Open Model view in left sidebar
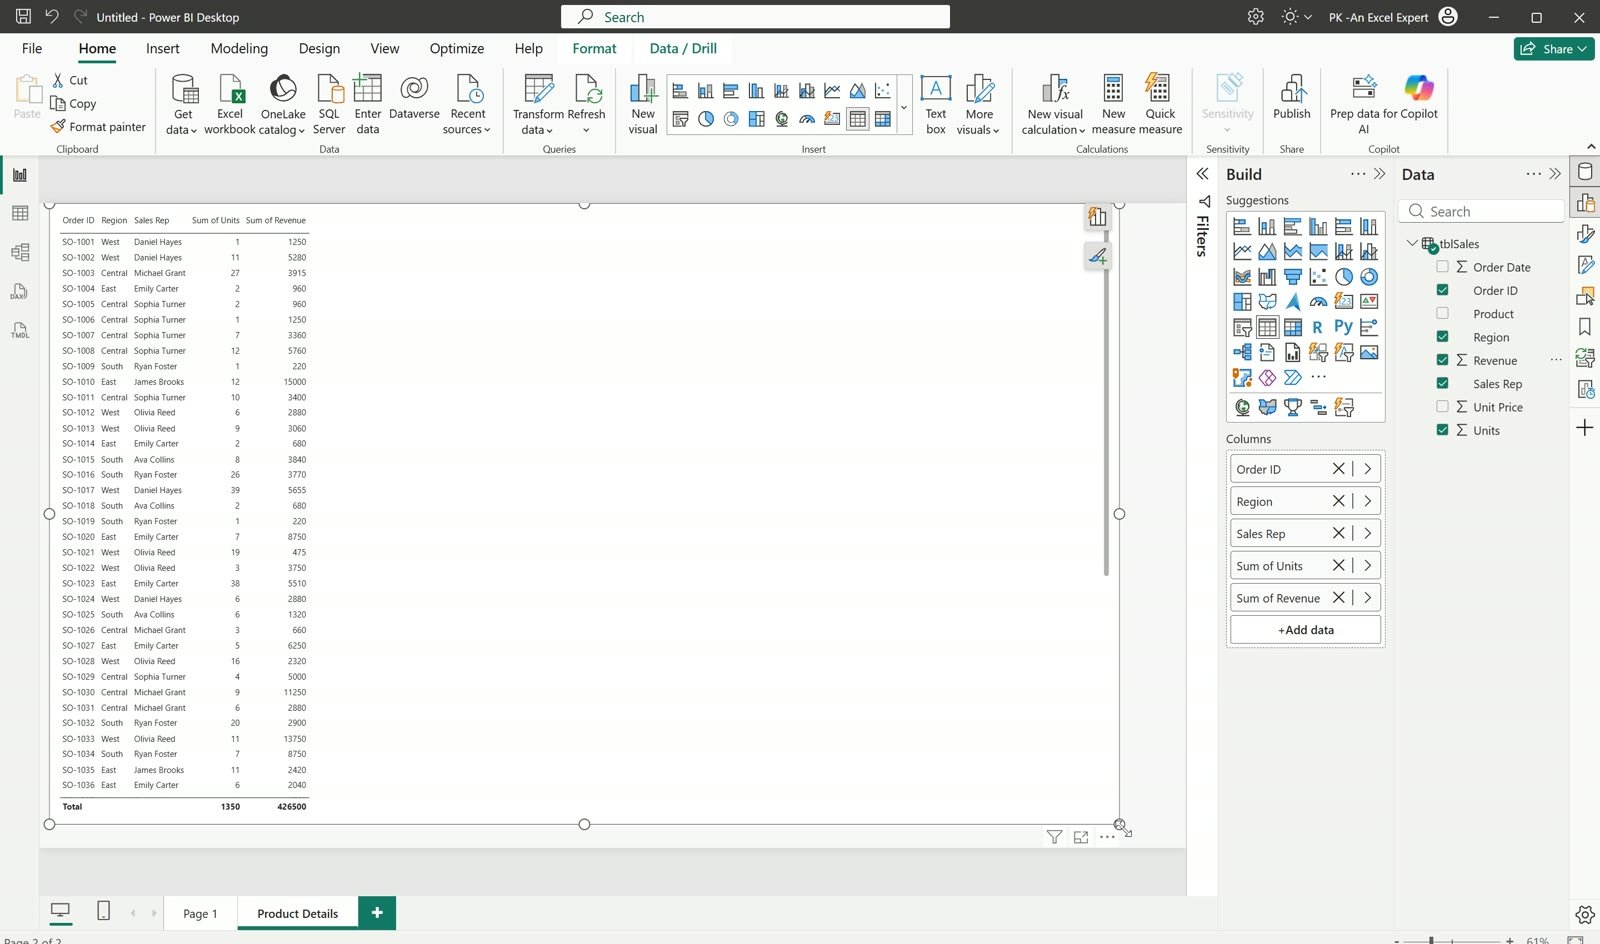1600x944 pixels. click(20, 252)
